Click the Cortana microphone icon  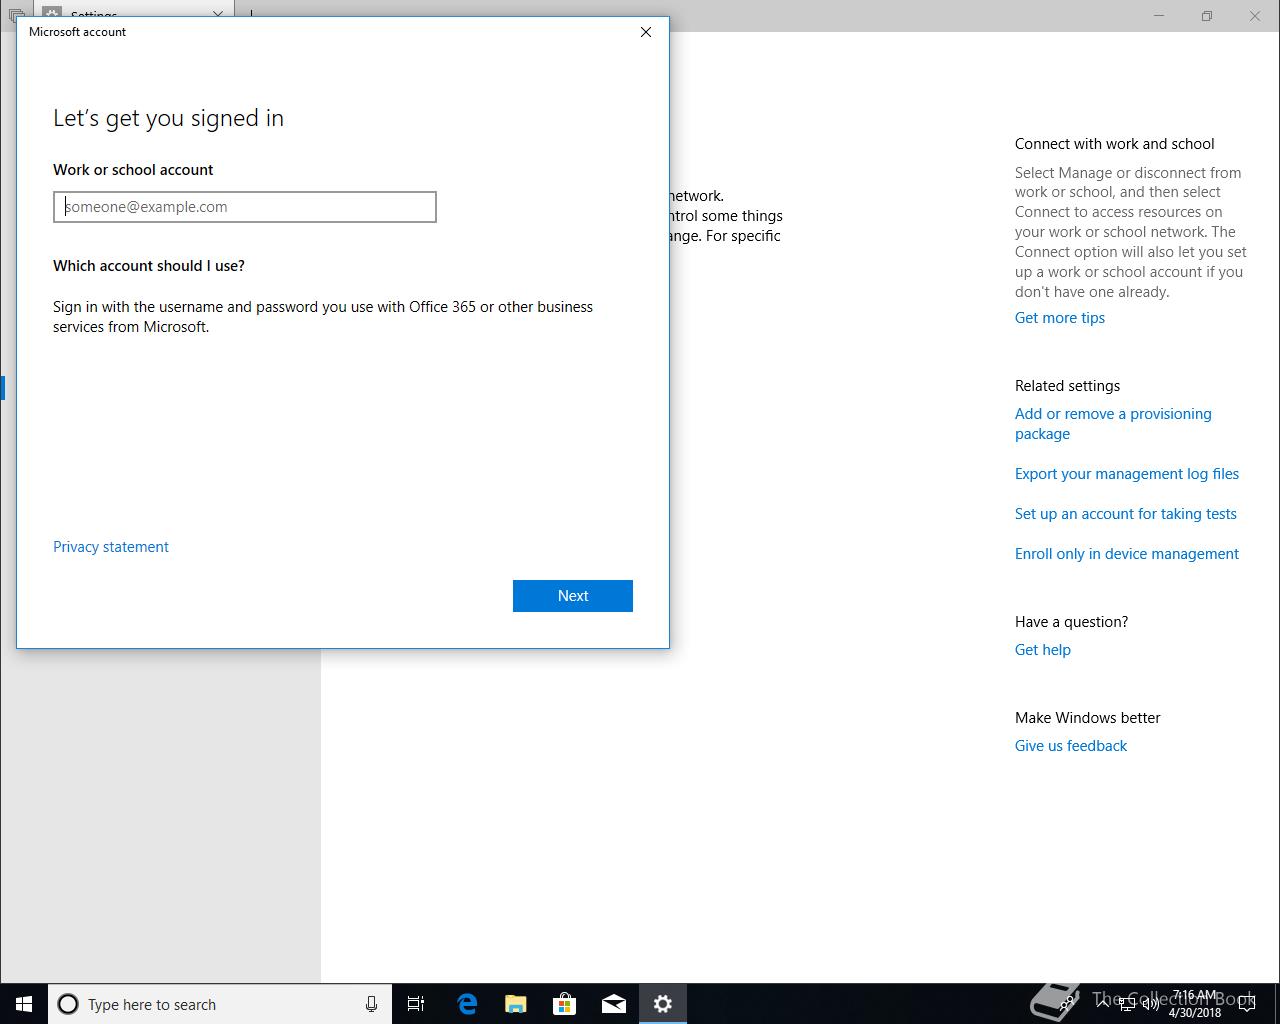tap(371, 1004)
